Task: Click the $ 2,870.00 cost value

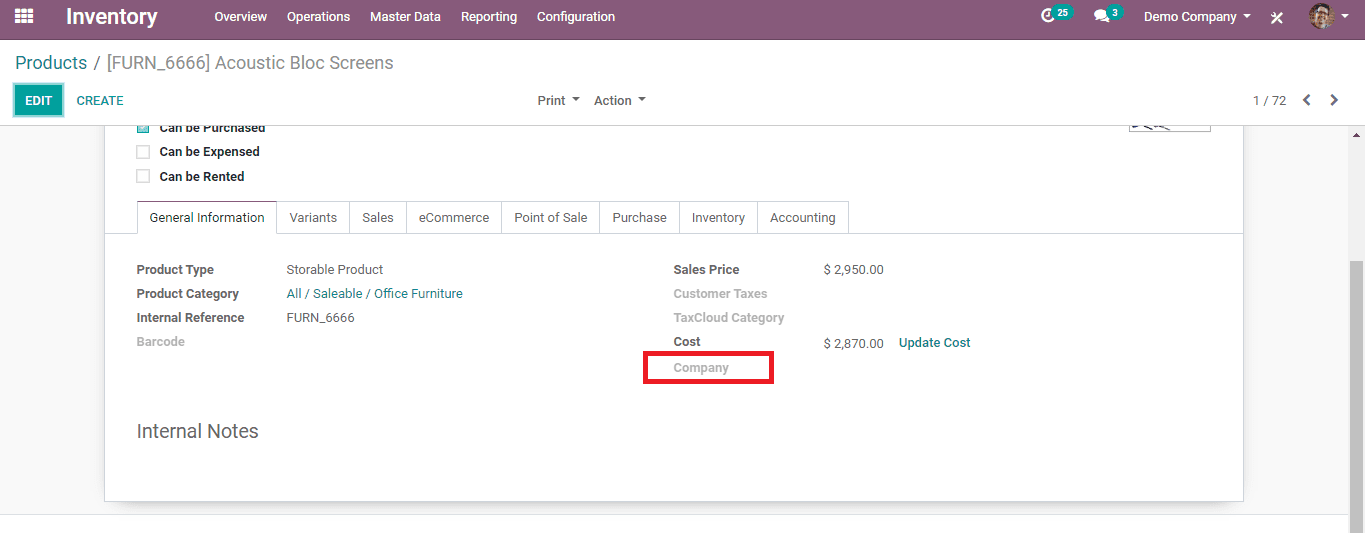Action: click(853, 343)
